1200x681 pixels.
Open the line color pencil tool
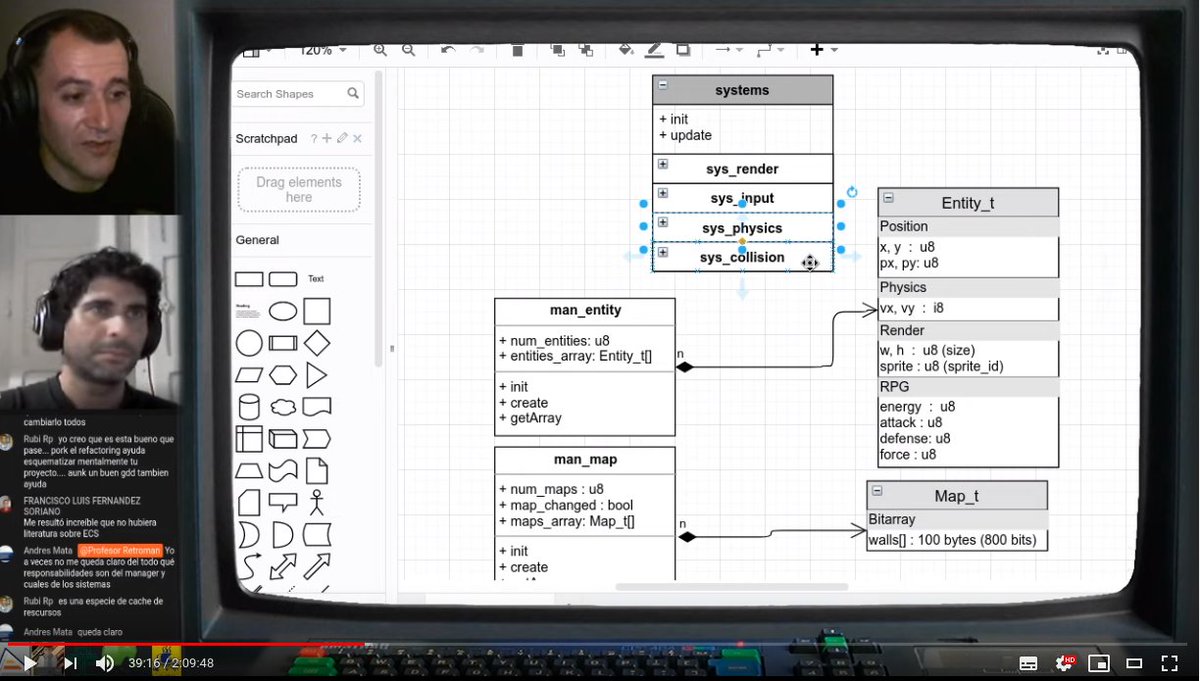pyautogui.click(x=655, y=50)
